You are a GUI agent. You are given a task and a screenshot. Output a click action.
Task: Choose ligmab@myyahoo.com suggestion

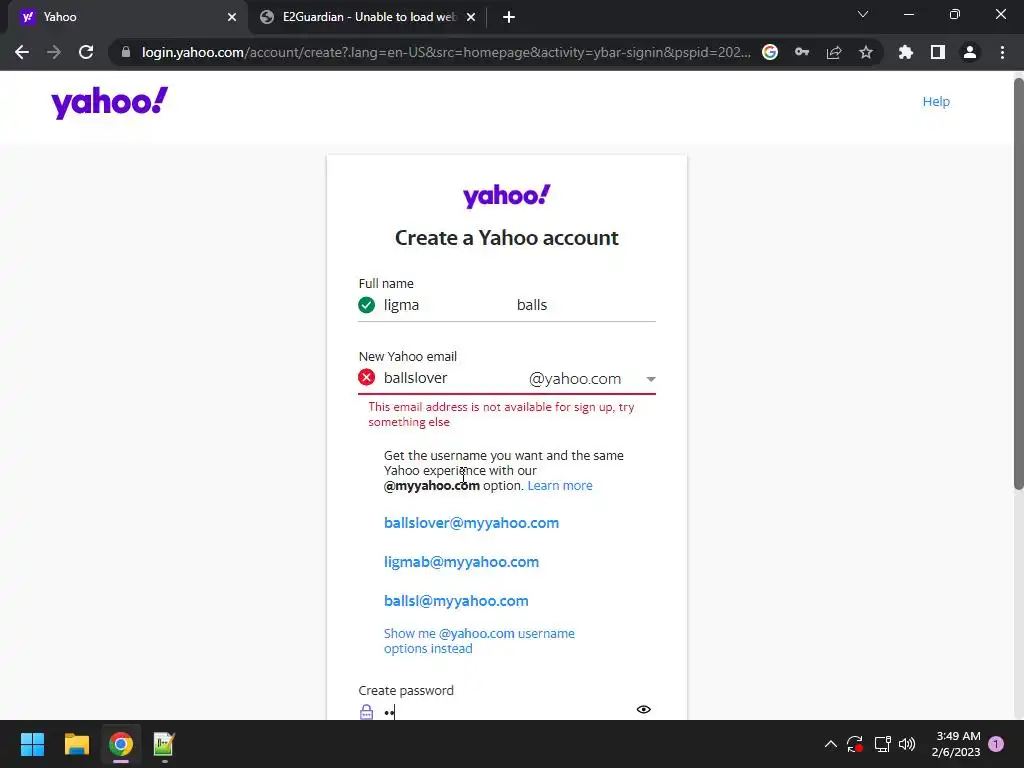pos(461,562)
